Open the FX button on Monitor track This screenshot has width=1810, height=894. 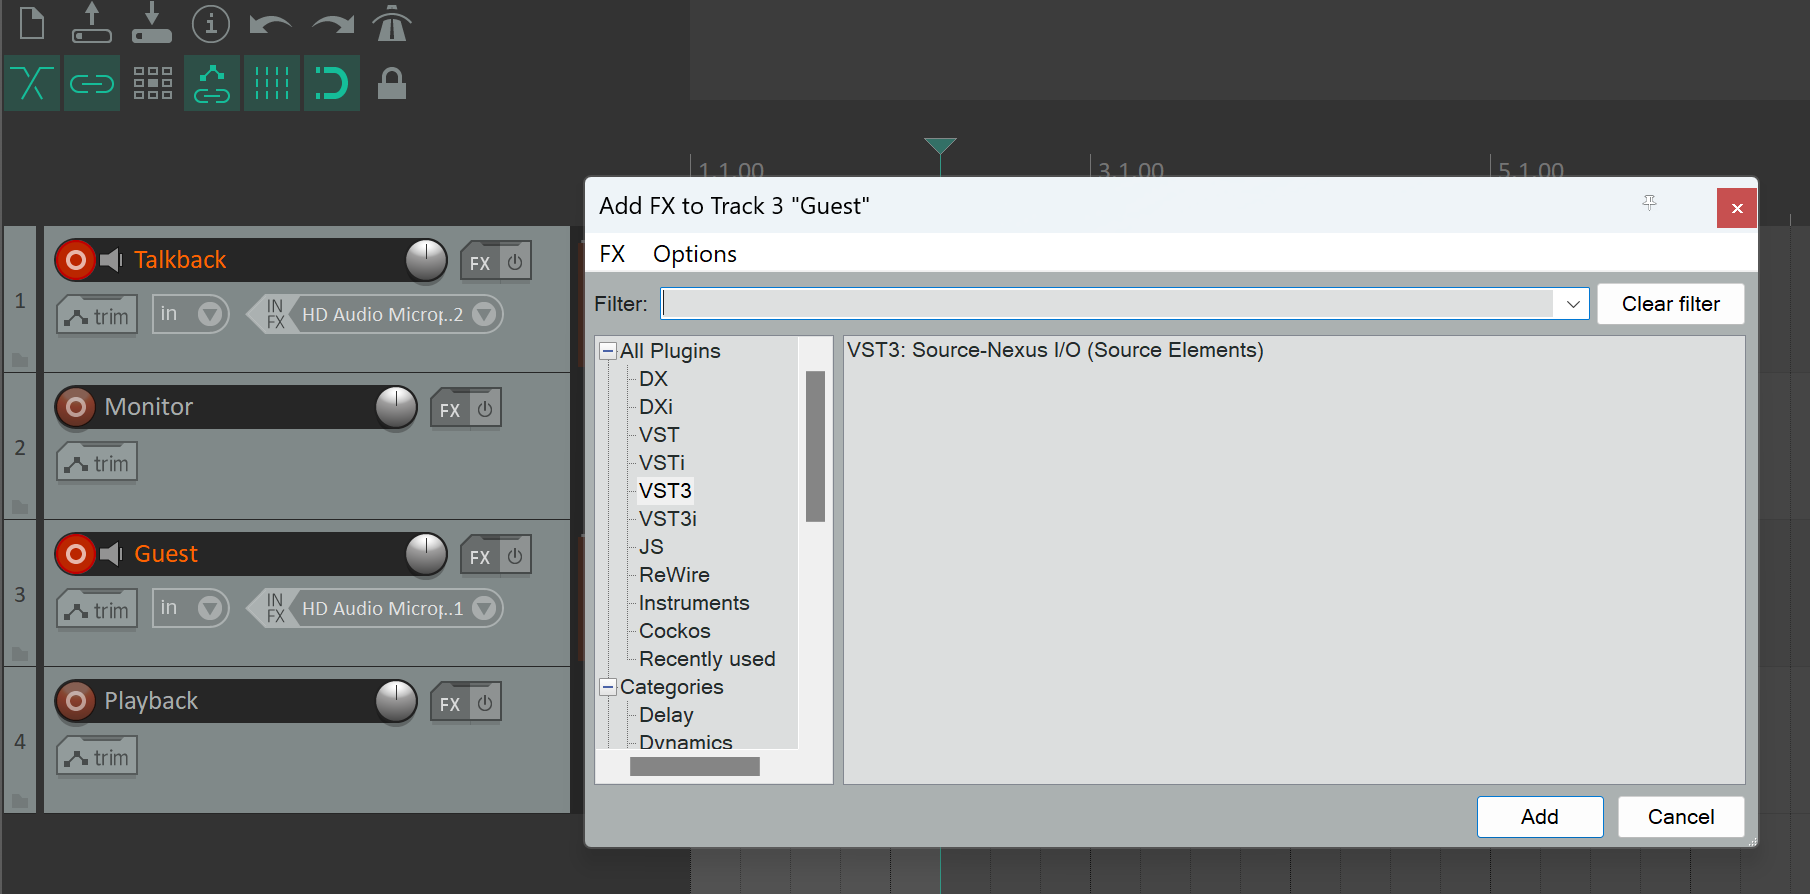coord(450,409)
